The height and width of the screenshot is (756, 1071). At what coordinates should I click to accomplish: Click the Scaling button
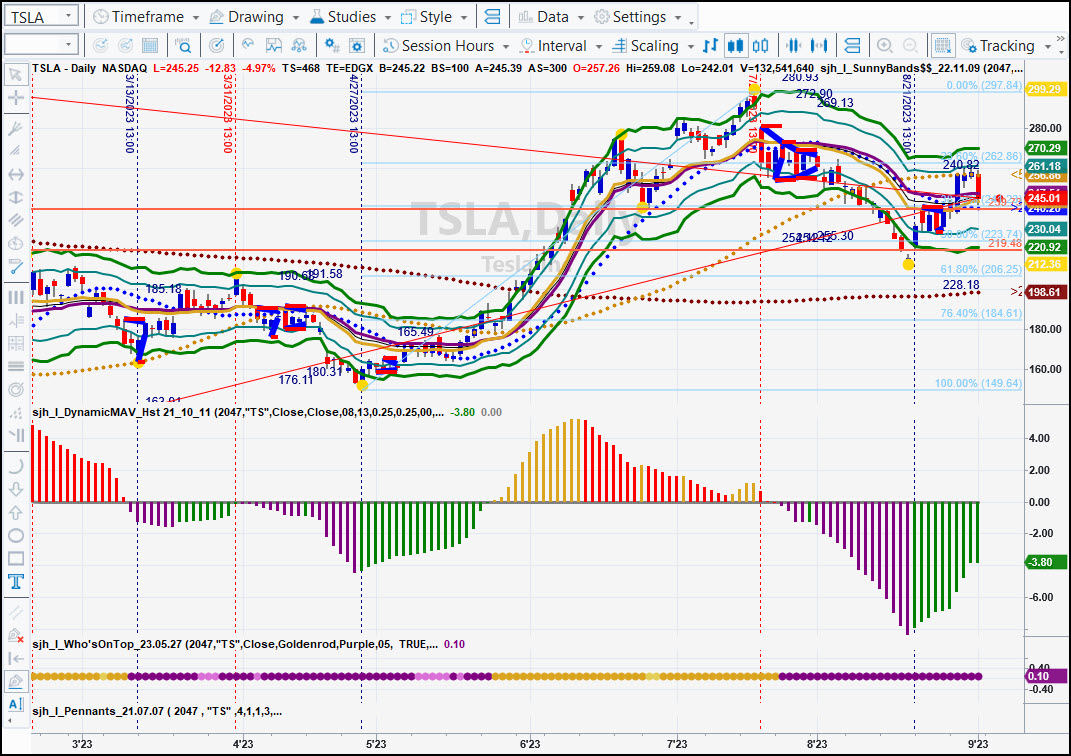coord(646,46)
